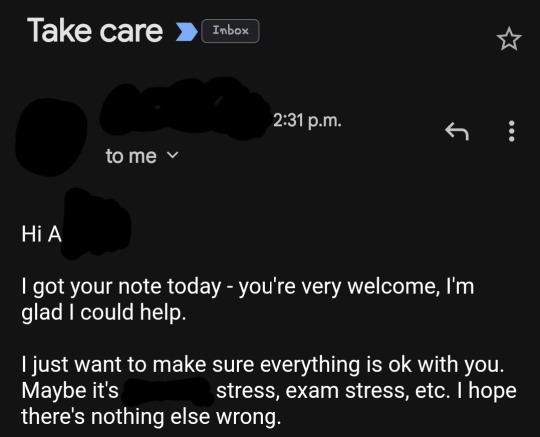The width and height of the screenshot is (540, 437).
Task: Click the 'Hi A' greeting text
Action: (42, 234)
